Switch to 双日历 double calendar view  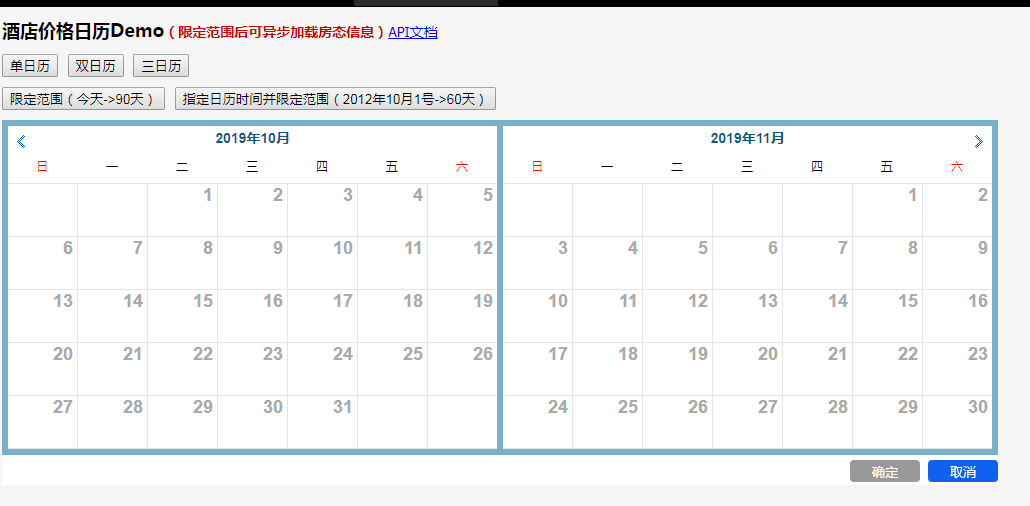click(96, 66)
